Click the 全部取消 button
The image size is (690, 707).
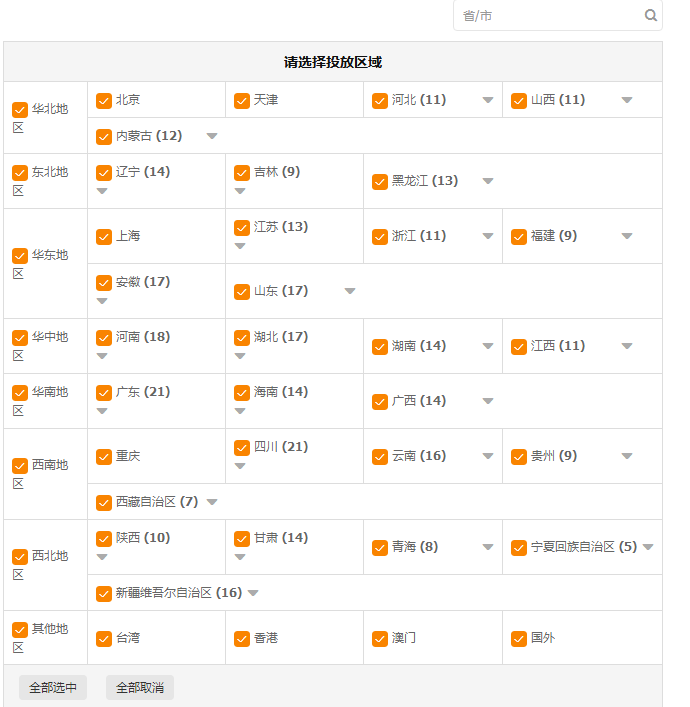(x=140, y=688)
